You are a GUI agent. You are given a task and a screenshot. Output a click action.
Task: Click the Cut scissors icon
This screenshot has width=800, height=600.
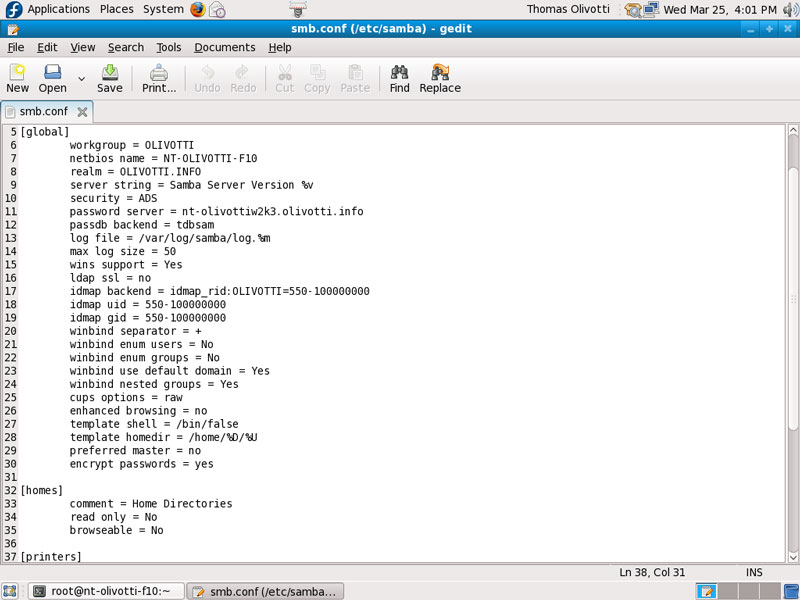pyautogui.click(x=285, y=79)
